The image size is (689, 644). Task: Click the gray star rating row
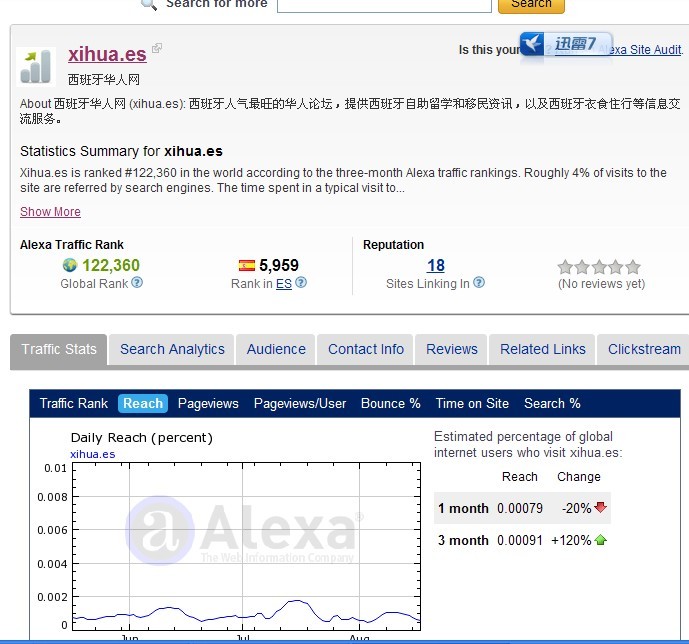click(599, 267)
